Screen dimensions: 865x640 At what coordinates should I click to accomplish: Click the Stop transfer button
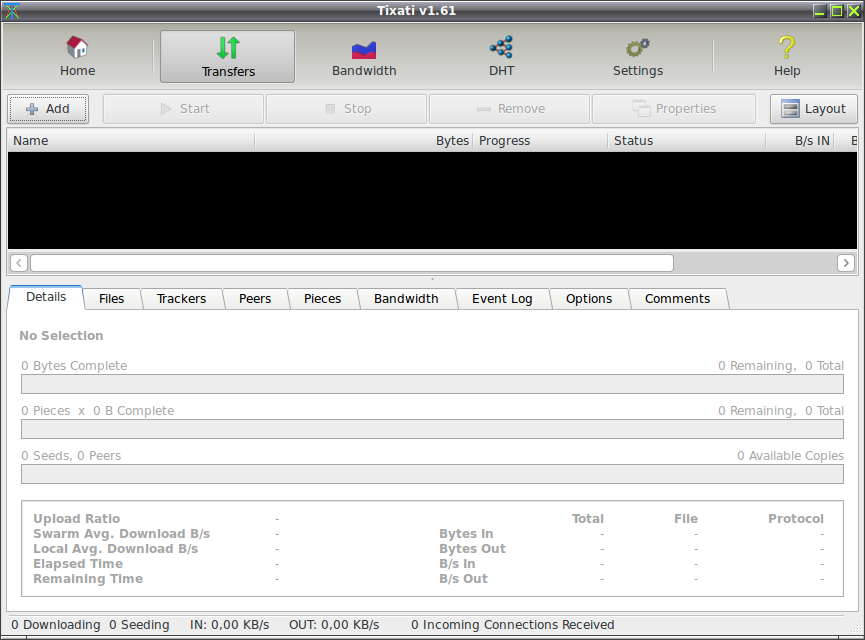tap(346, 109)
